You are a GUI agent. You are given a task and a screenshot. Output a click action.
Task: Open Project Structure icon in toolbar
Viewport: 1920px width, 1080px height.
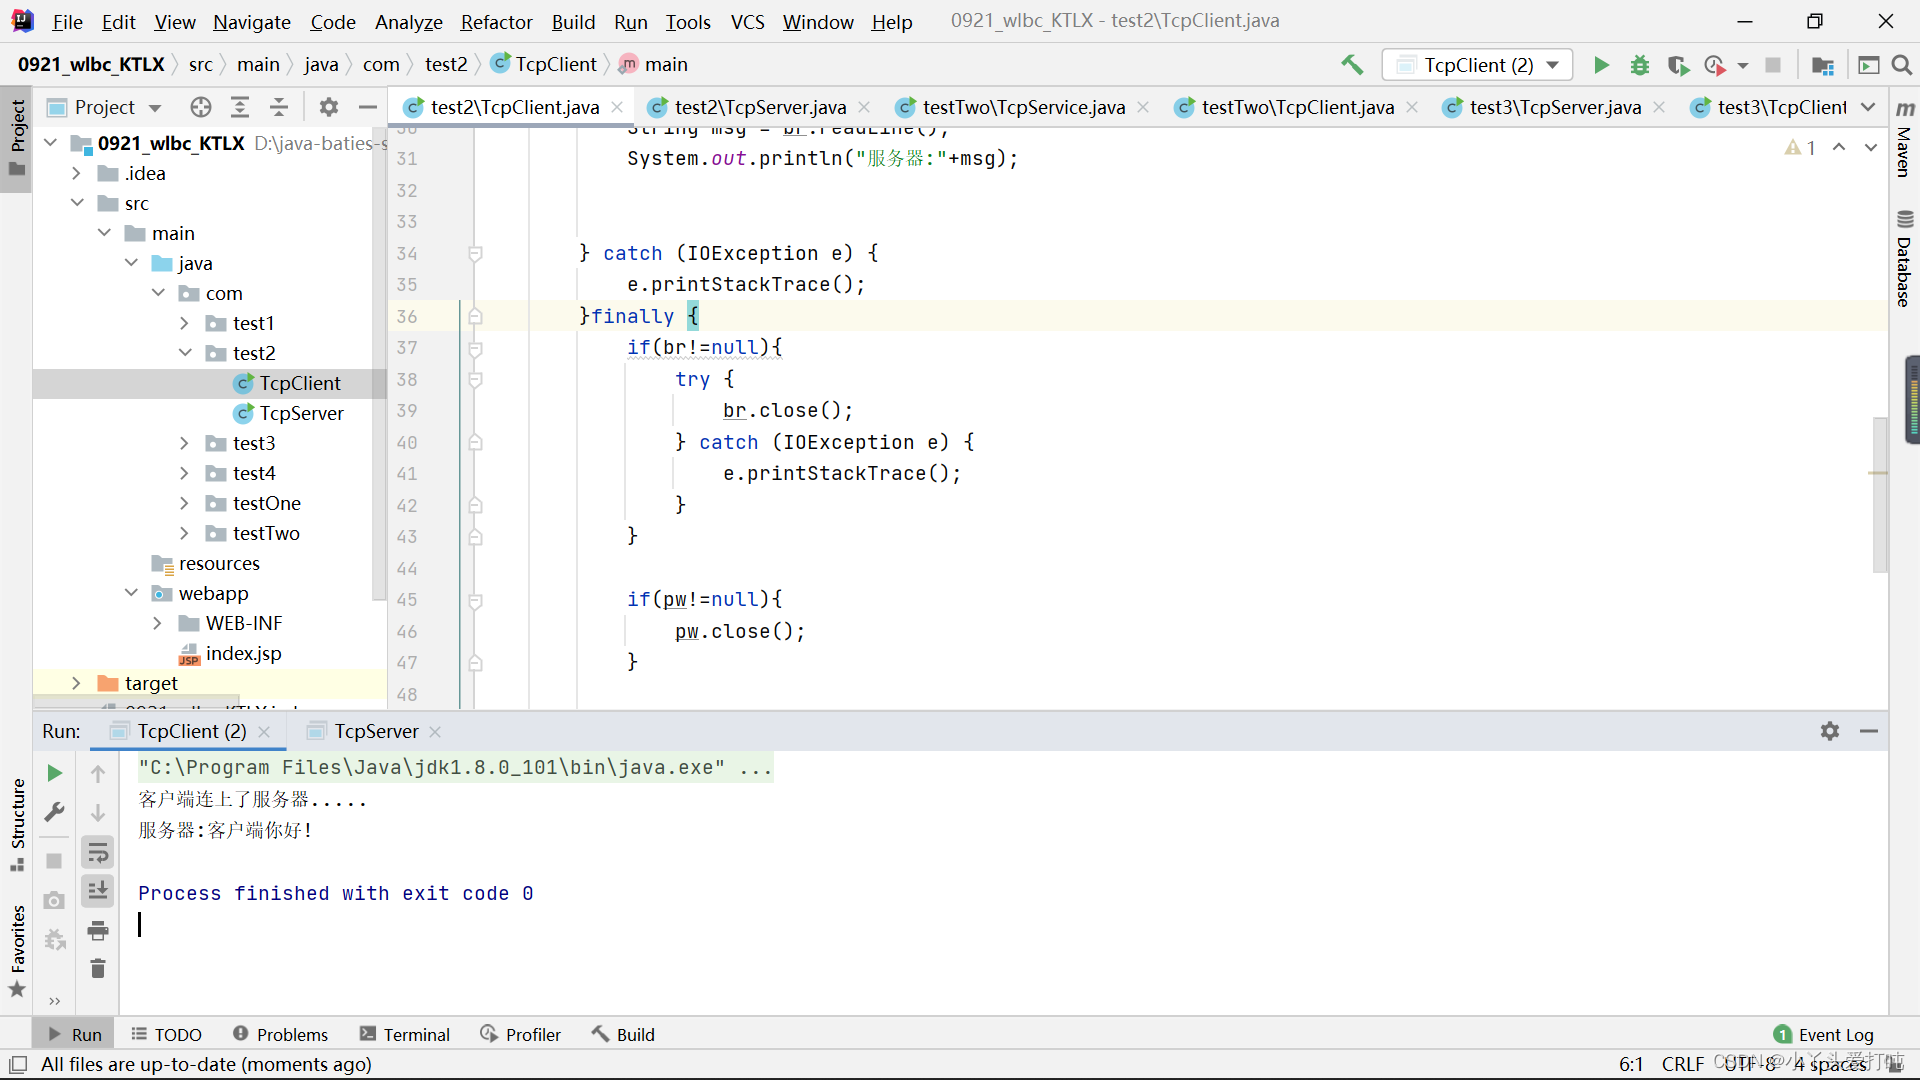pyautogui.click(x=1822, y=65)
